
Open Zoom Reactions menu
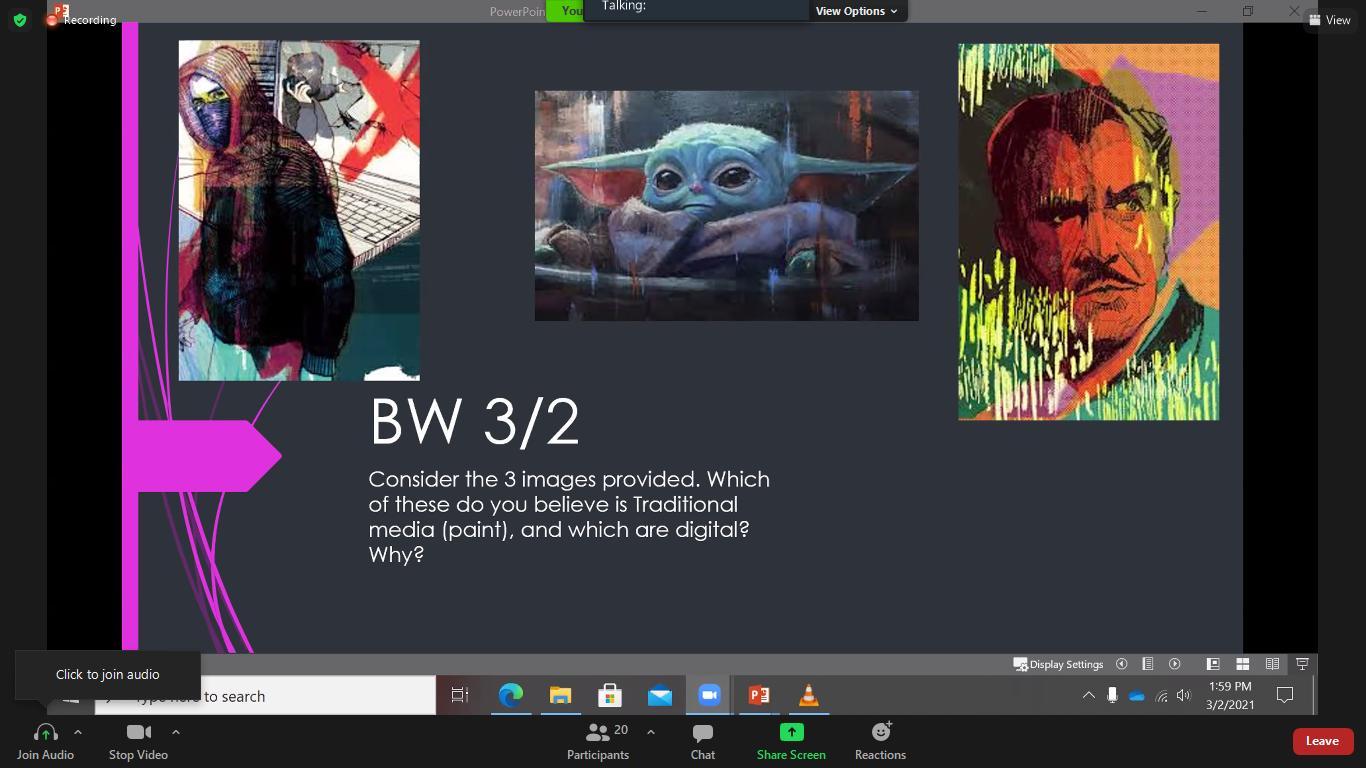tap(880, 741)
